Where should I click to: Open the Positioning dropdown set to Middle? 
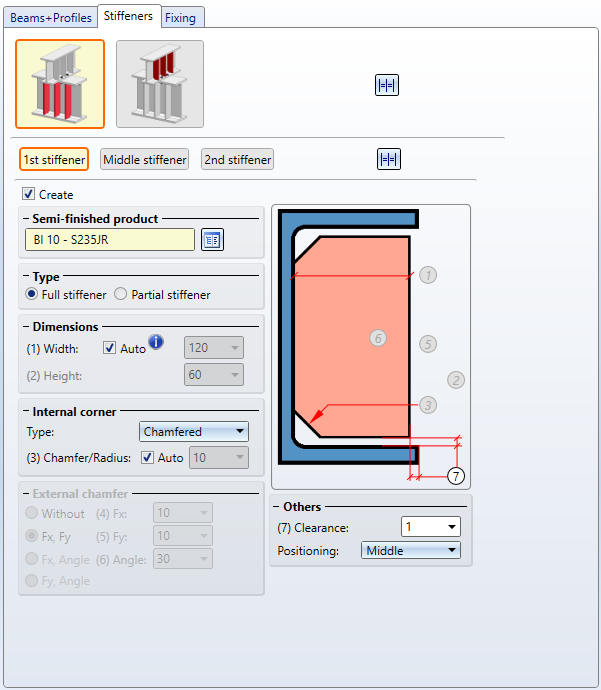pyautogui.click(x=411, y=551)
